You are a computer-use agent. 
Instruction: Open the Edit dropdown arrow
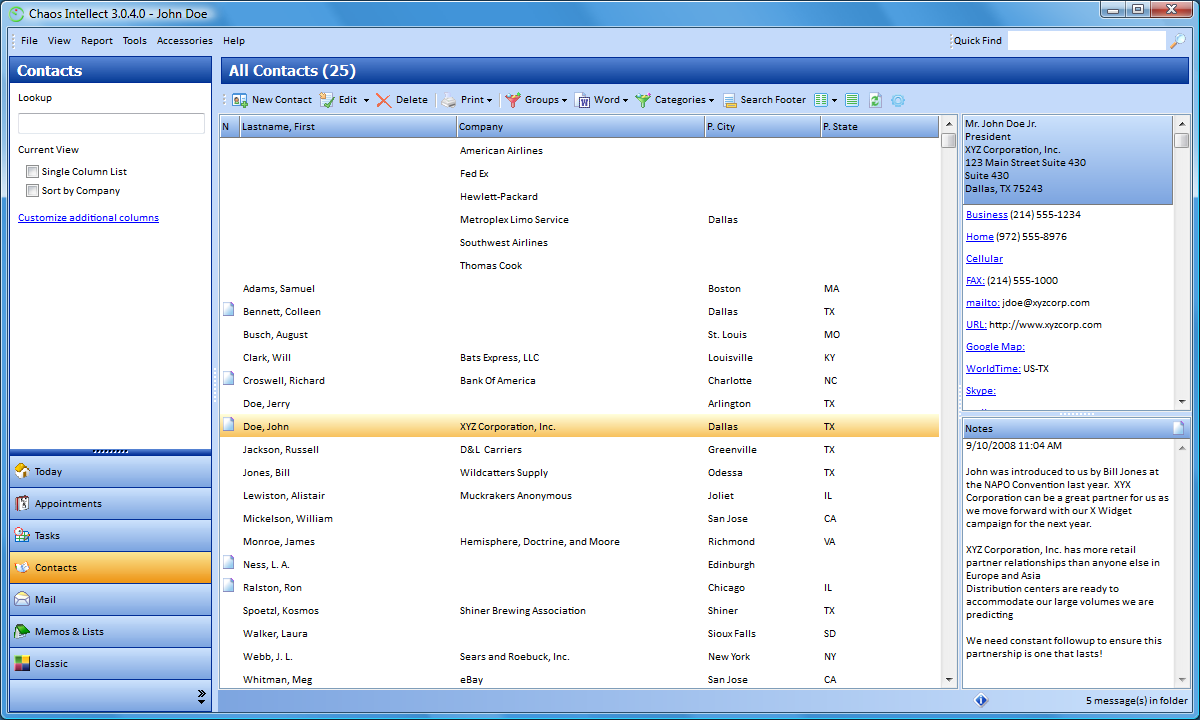pyautogui.click(x=366, y=101)
